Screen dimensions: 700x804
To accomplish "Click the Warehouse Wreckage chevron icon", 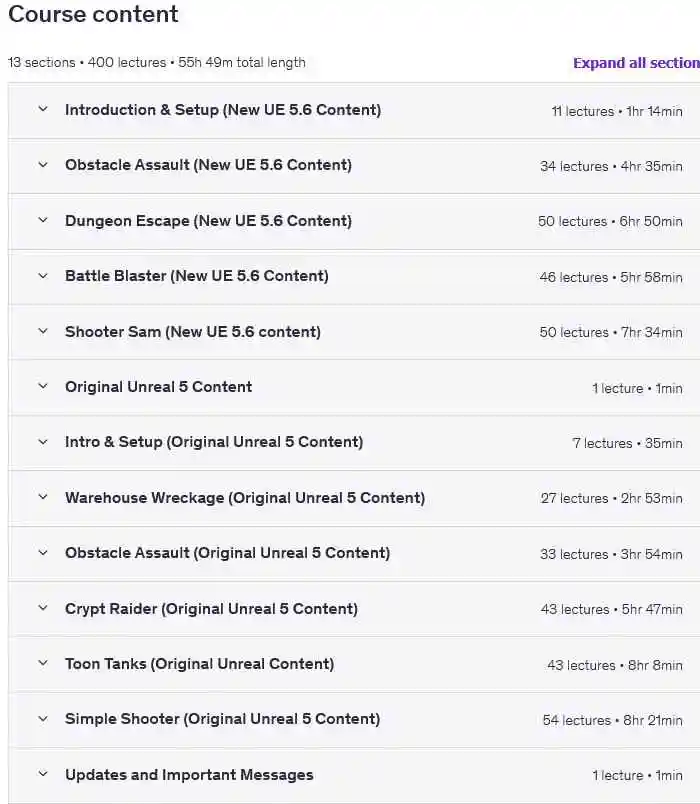I will tap(43, 498).
